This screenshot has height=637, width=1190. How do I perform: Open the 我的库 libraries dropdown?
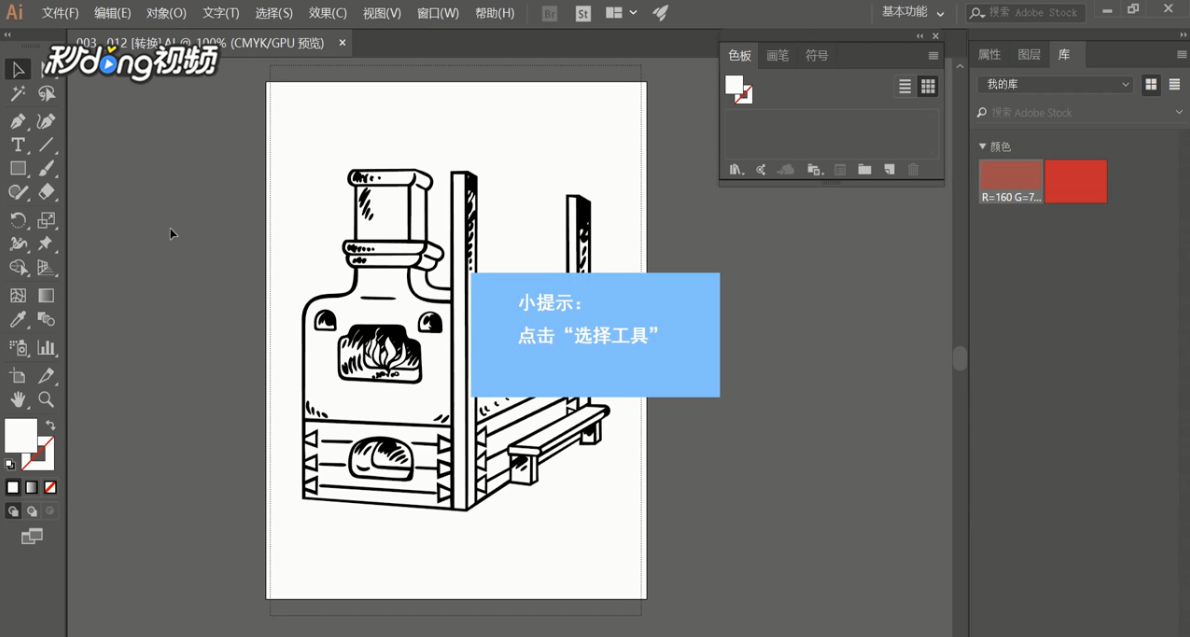[x=1053, y=86]
